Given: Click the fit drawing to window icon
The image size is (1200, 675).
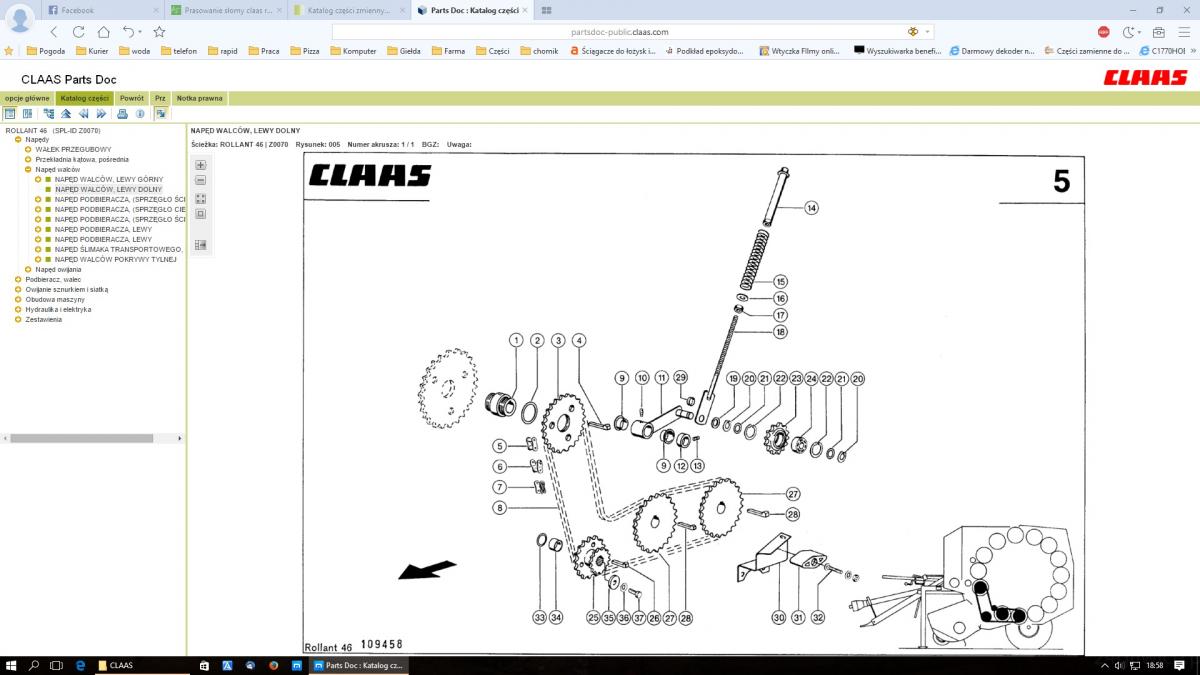Looking at the screenshot, I should (200, 198).
